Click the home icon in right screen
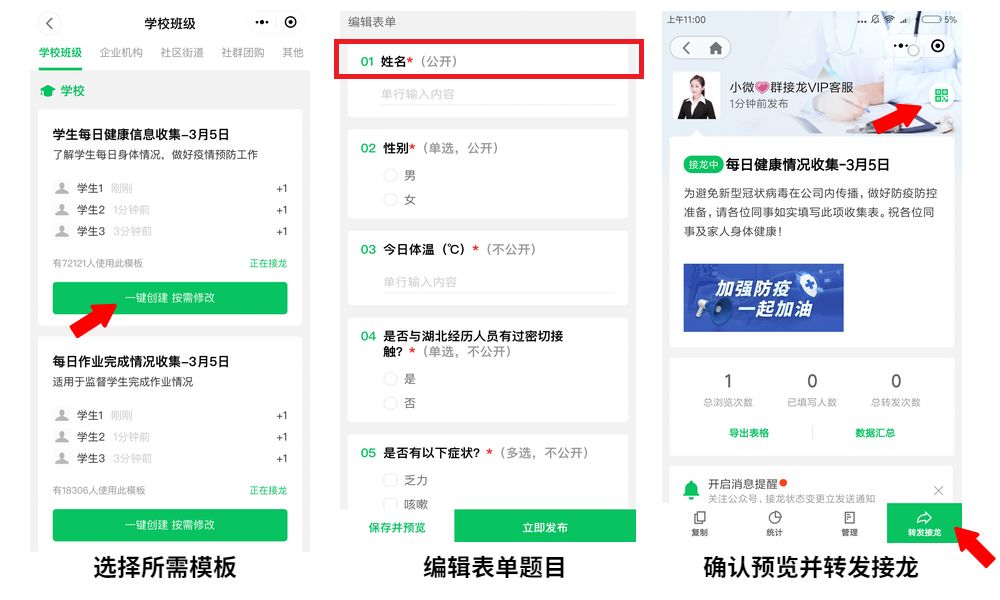 pos(716,48)
